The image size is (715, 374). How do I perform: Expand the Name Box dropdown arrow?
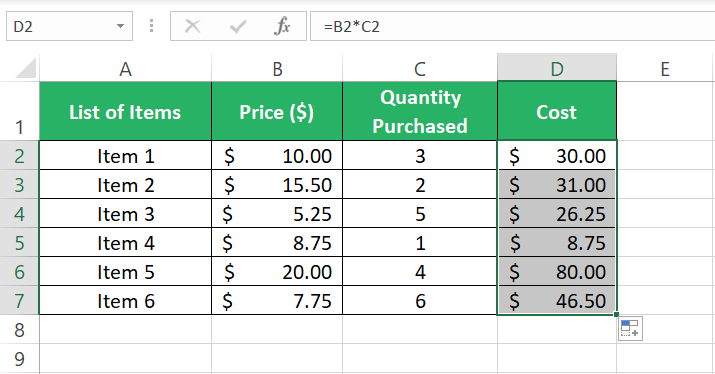point(120,26)
